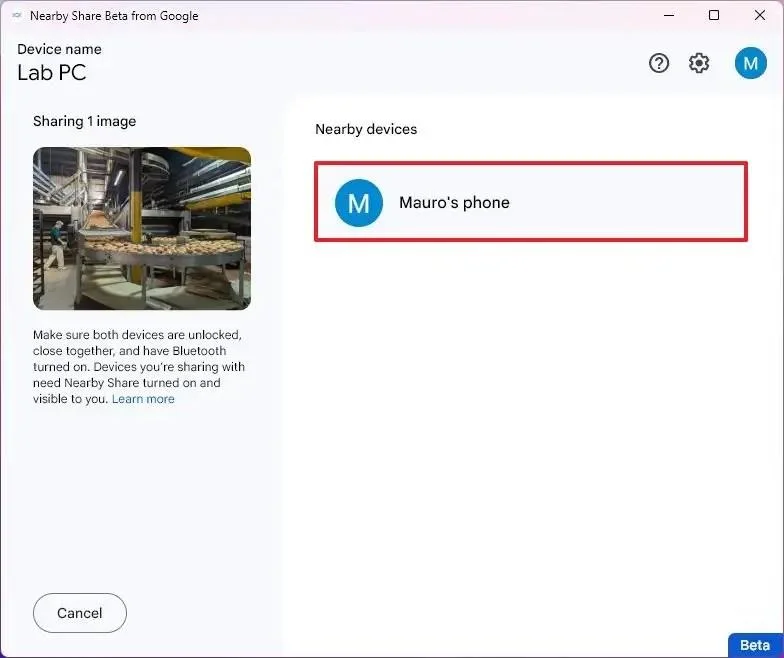Maximize the Nearby Share window
This screenshot has height=658, width=784.
[x=714, y=16]
